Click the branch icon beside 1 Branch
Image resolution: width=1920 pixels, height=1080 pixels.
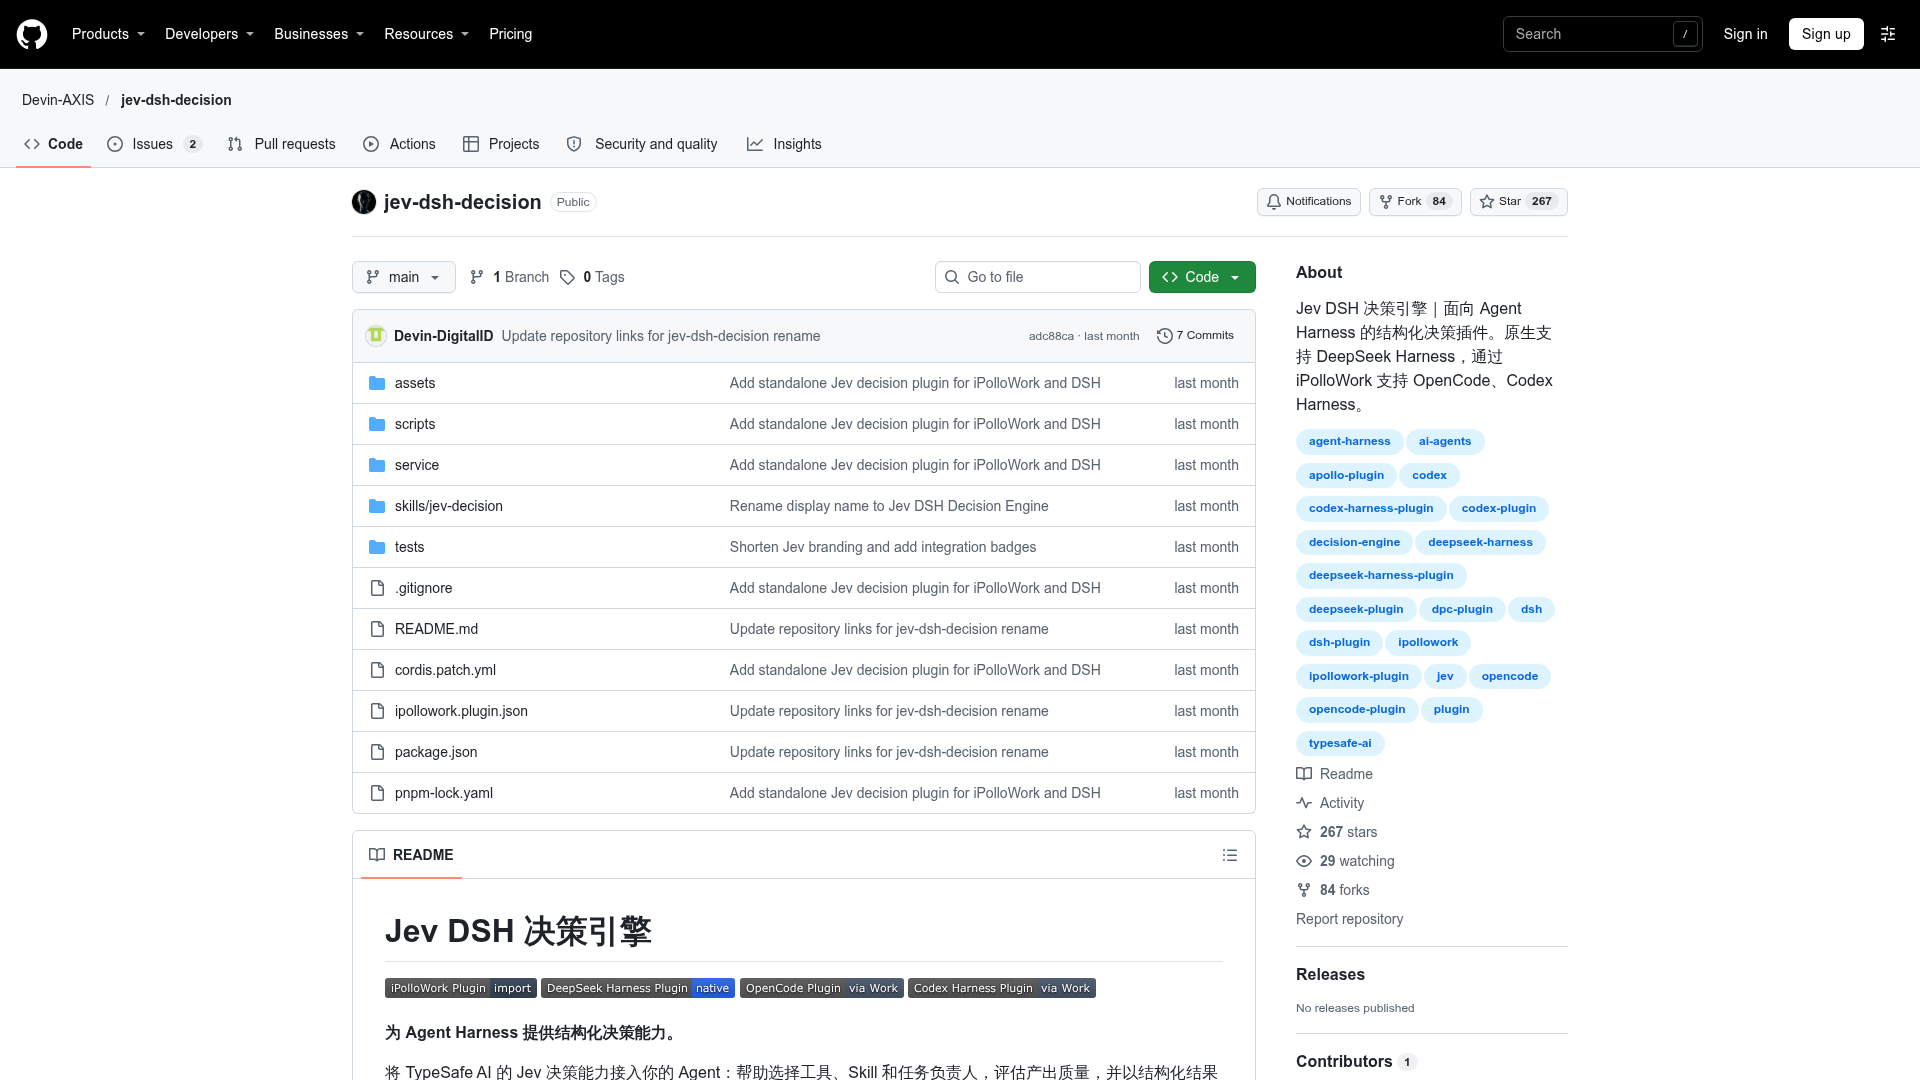tap(477, 277)
